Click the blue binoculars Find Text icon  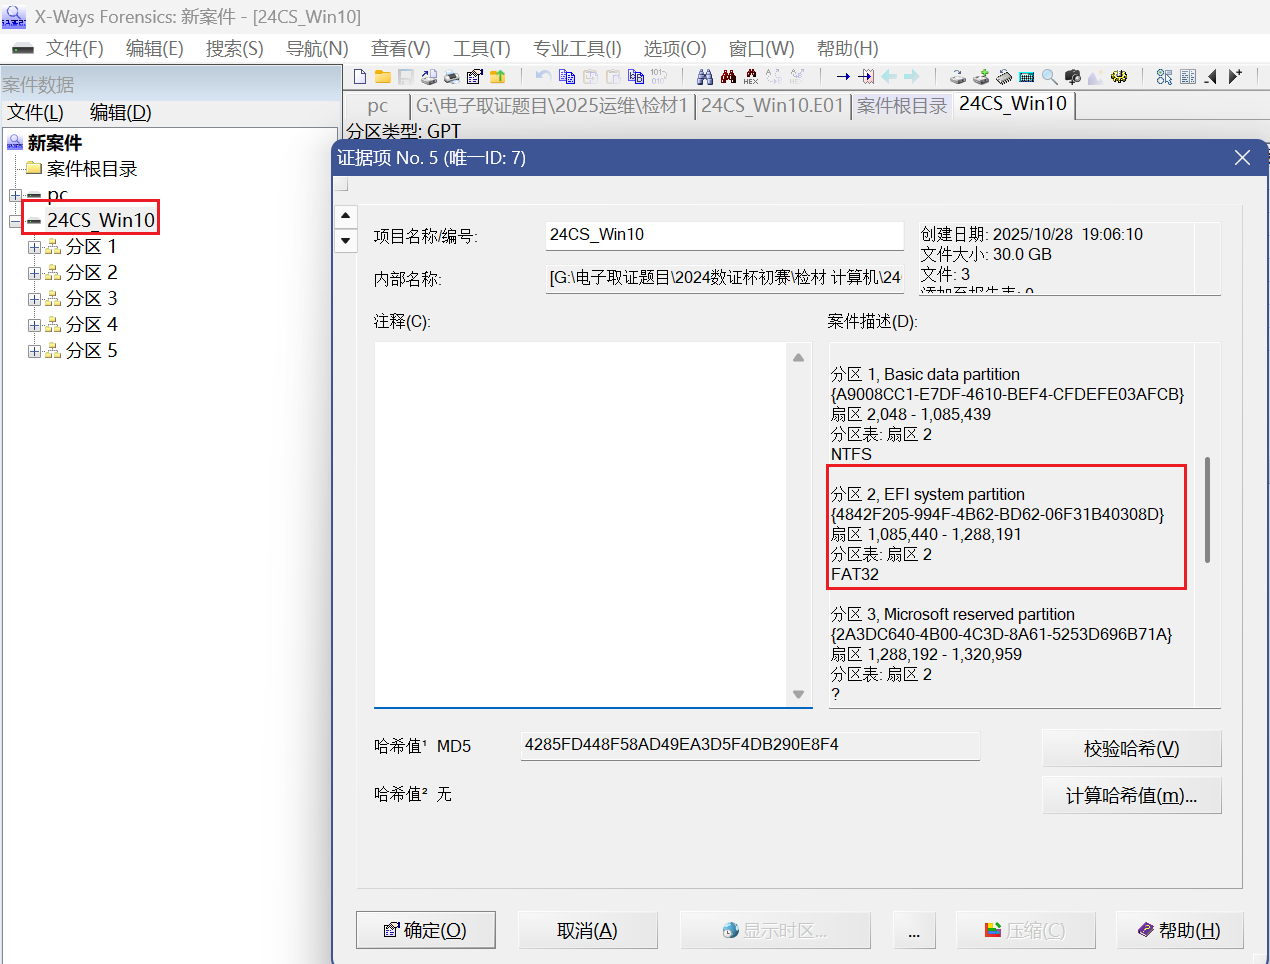705,76
